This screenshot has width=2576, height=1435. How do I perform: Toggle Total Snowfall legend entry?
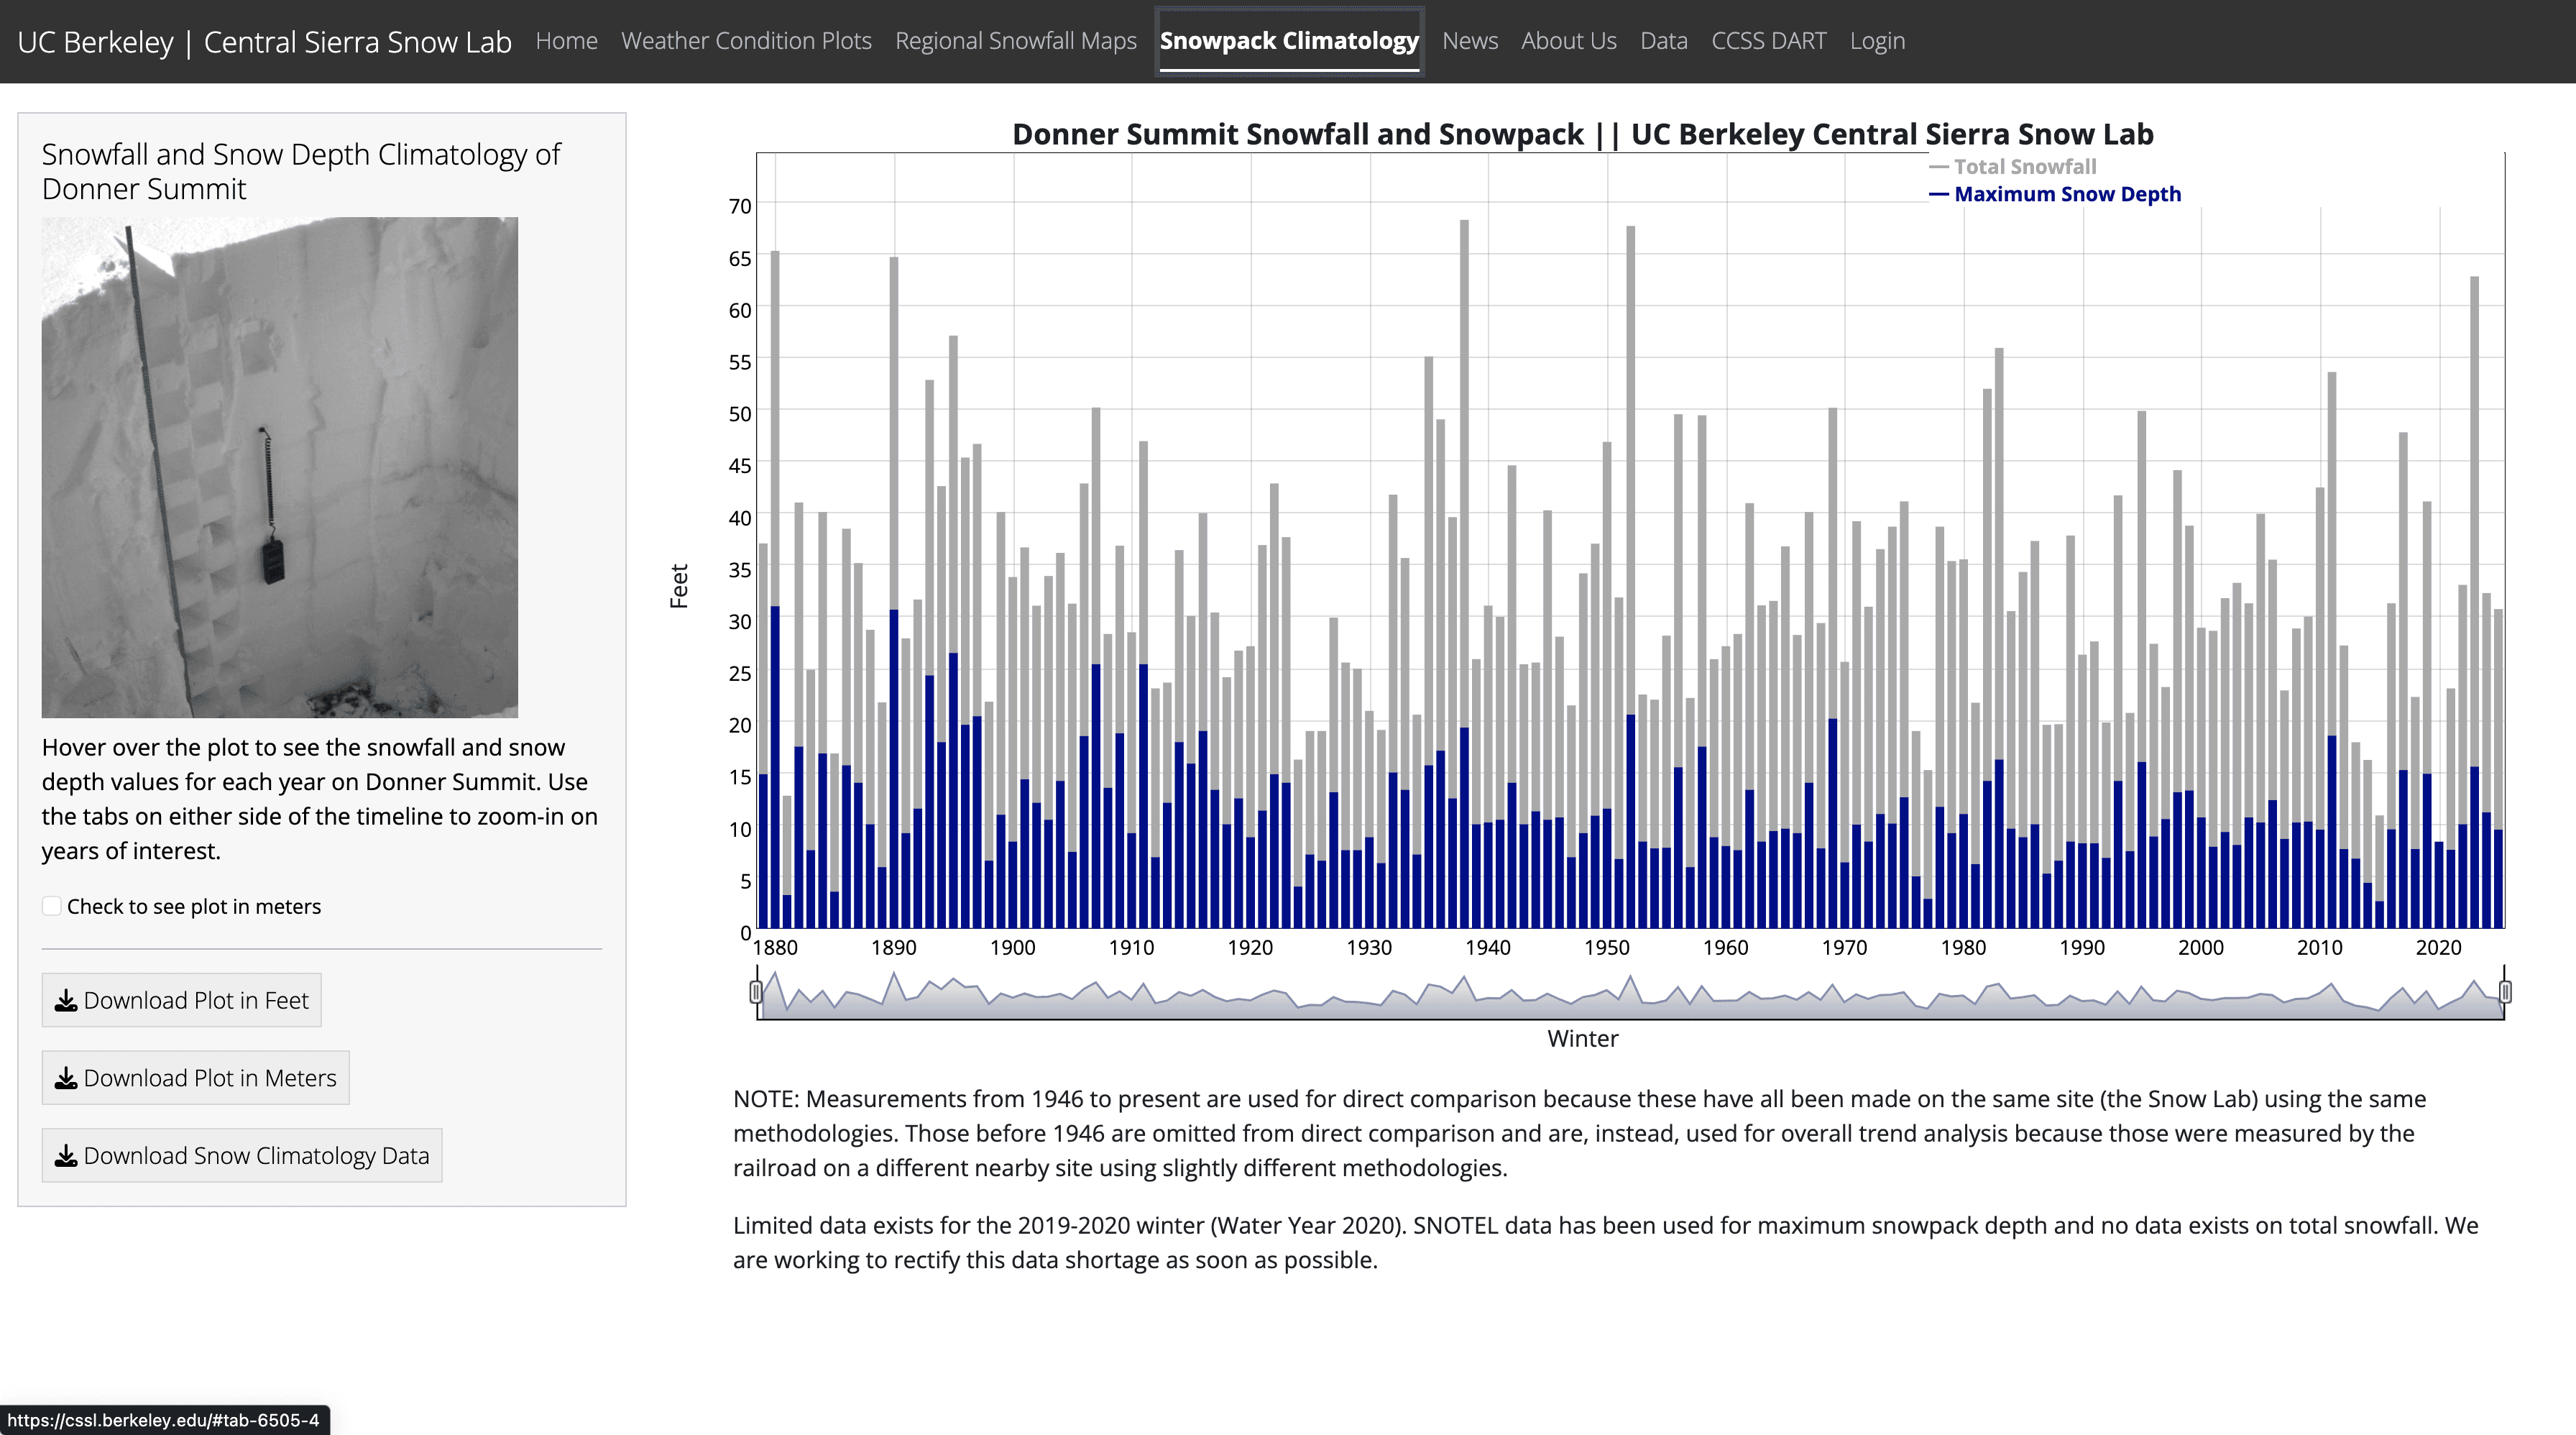pos(2023,167)
